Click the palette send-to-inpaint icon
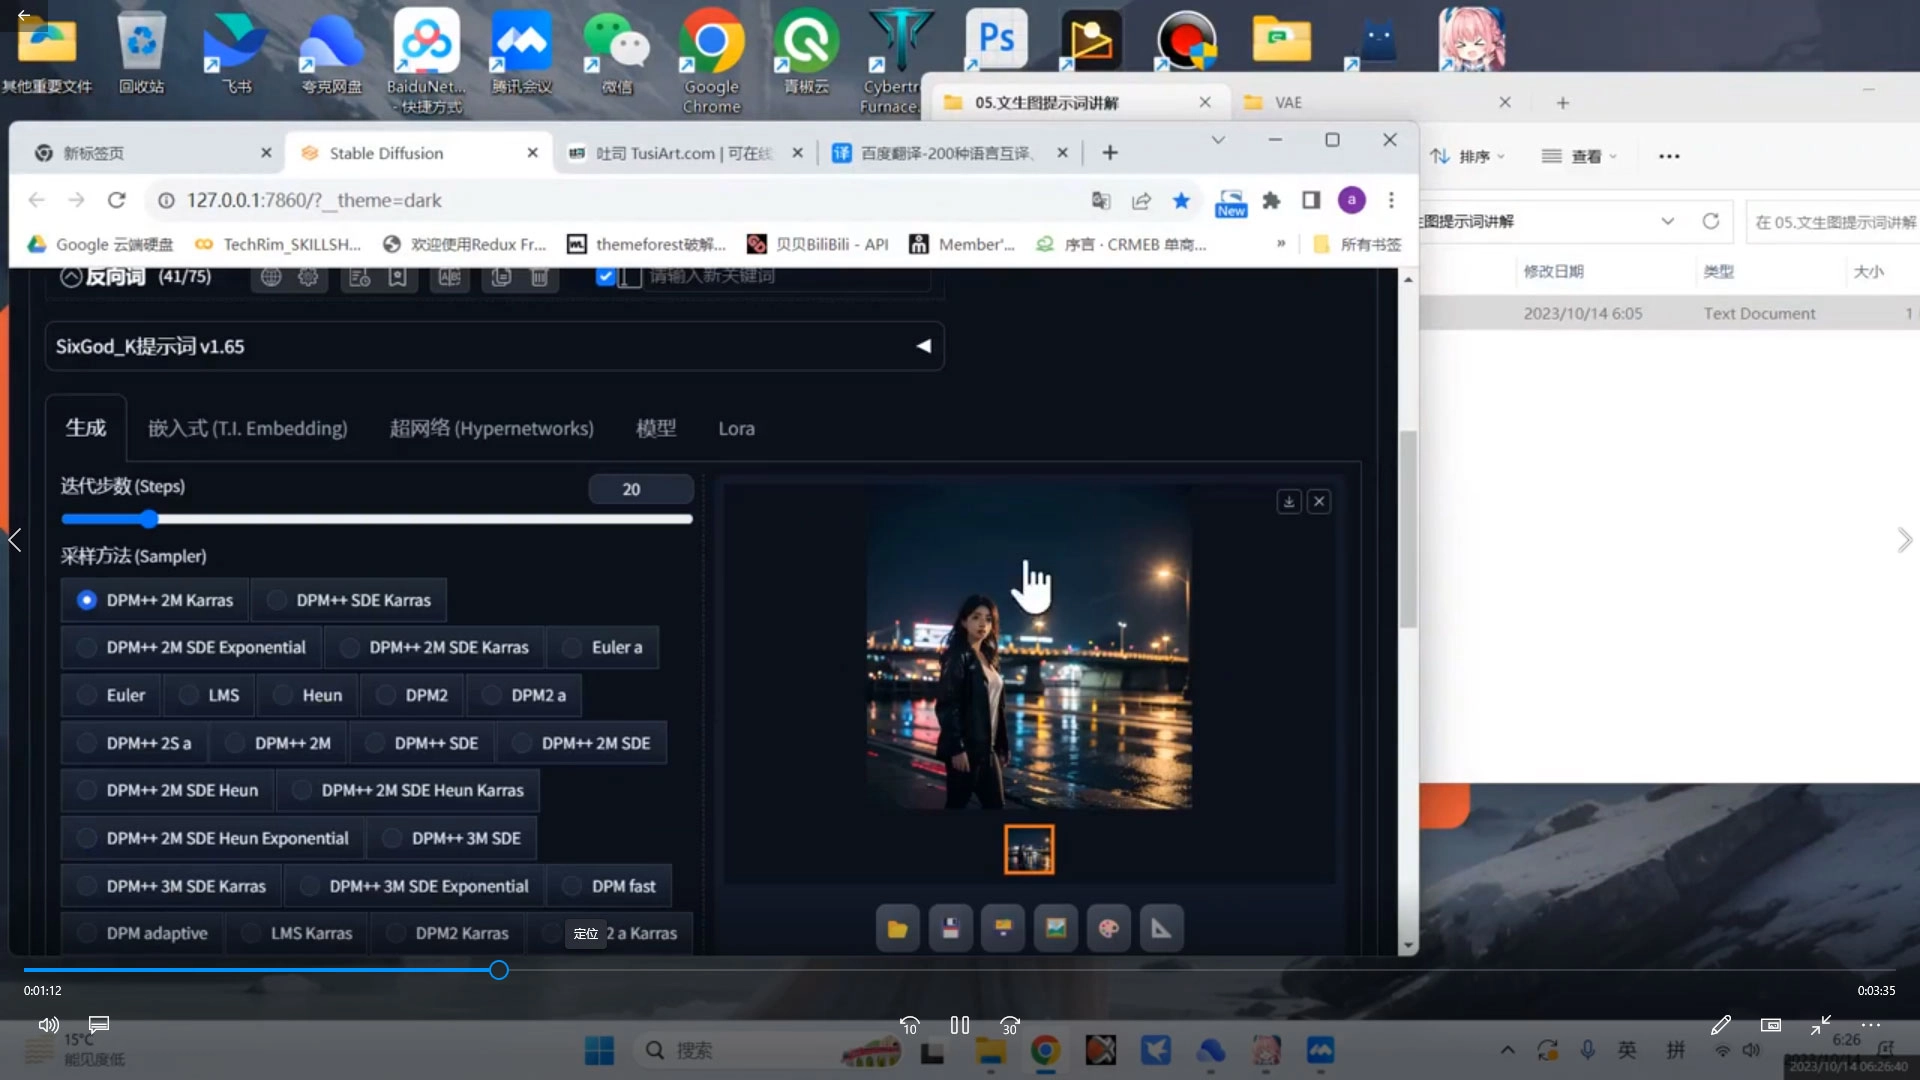 tap(1108, 929)
